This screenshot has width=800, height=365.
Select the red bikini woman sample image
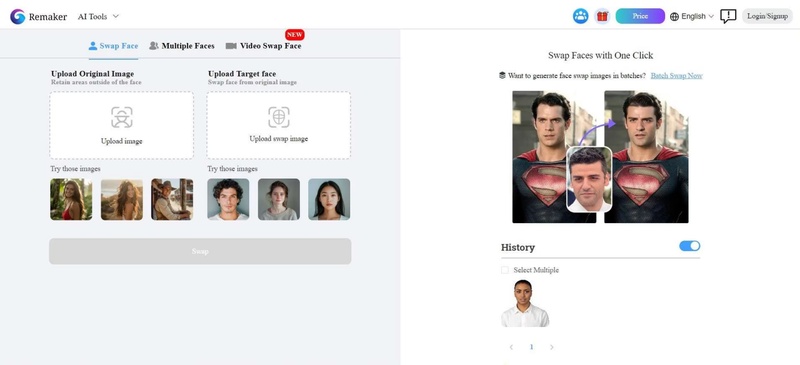point(71,199)
